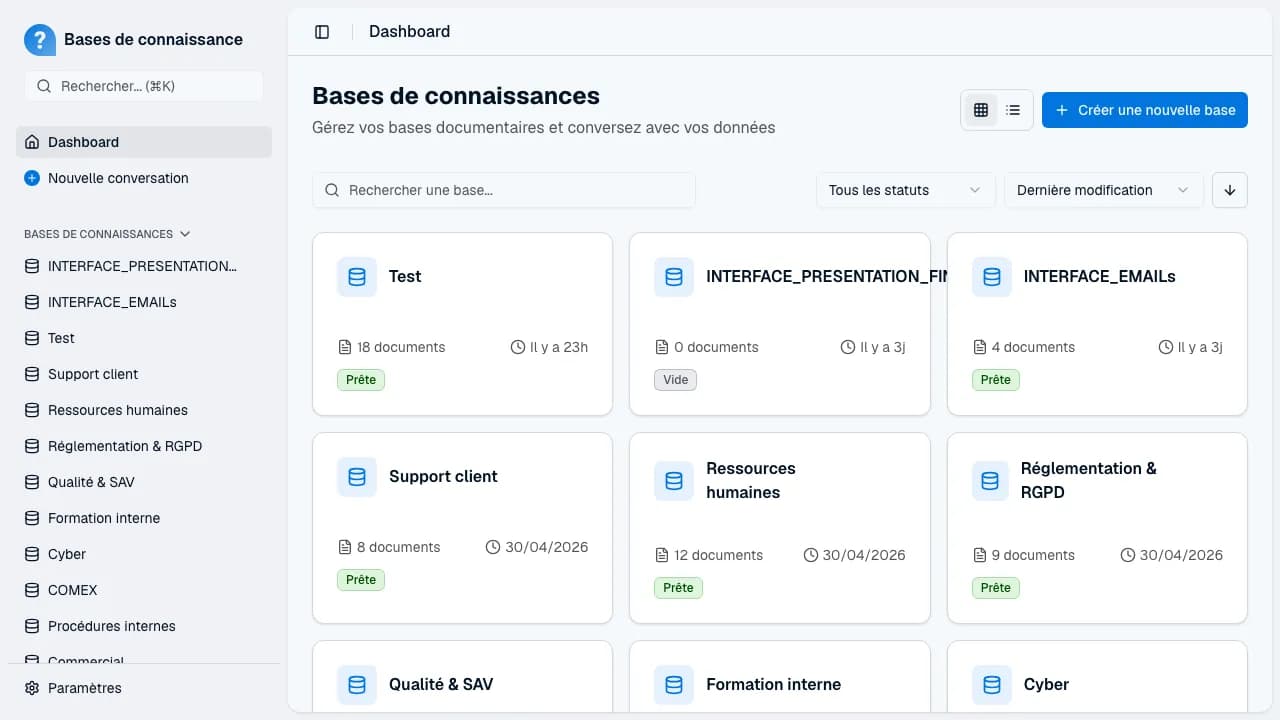Click Cyber card database icon
This screenshot has width=1280, height=720.
point(992,685)
